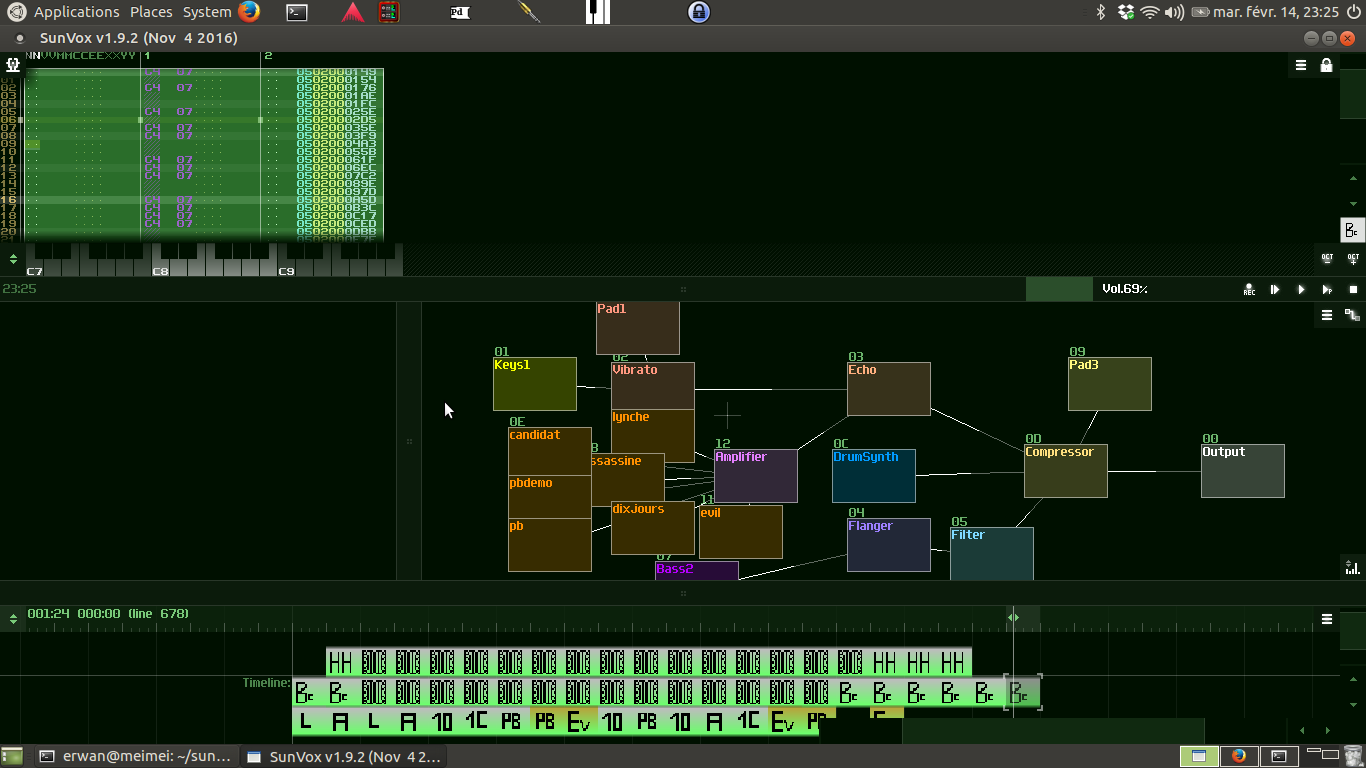1366x768 pixels.
Task: Raise the keyboard octave with OCT+ icon
Action: pyautogui.click(x=1353, y=258)
